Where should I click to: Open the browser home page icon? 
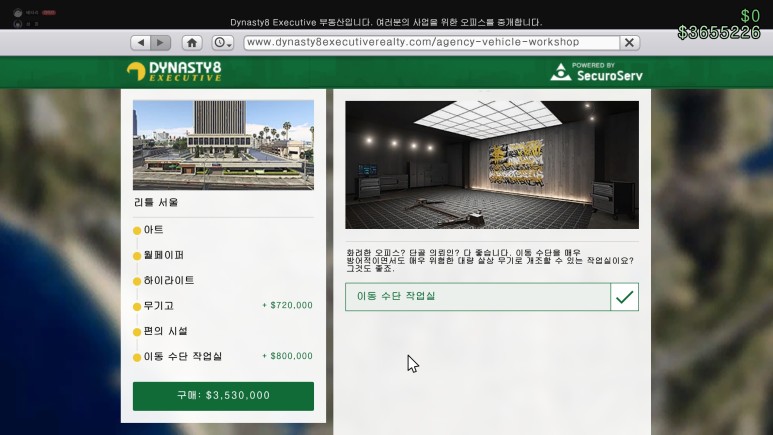[x=192, y=43]
